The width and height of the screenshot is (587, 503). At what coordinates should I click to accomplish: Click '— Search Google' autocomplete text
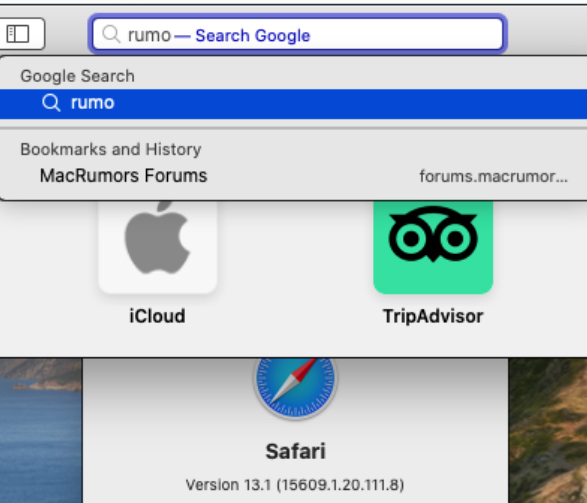coord(242,36)
